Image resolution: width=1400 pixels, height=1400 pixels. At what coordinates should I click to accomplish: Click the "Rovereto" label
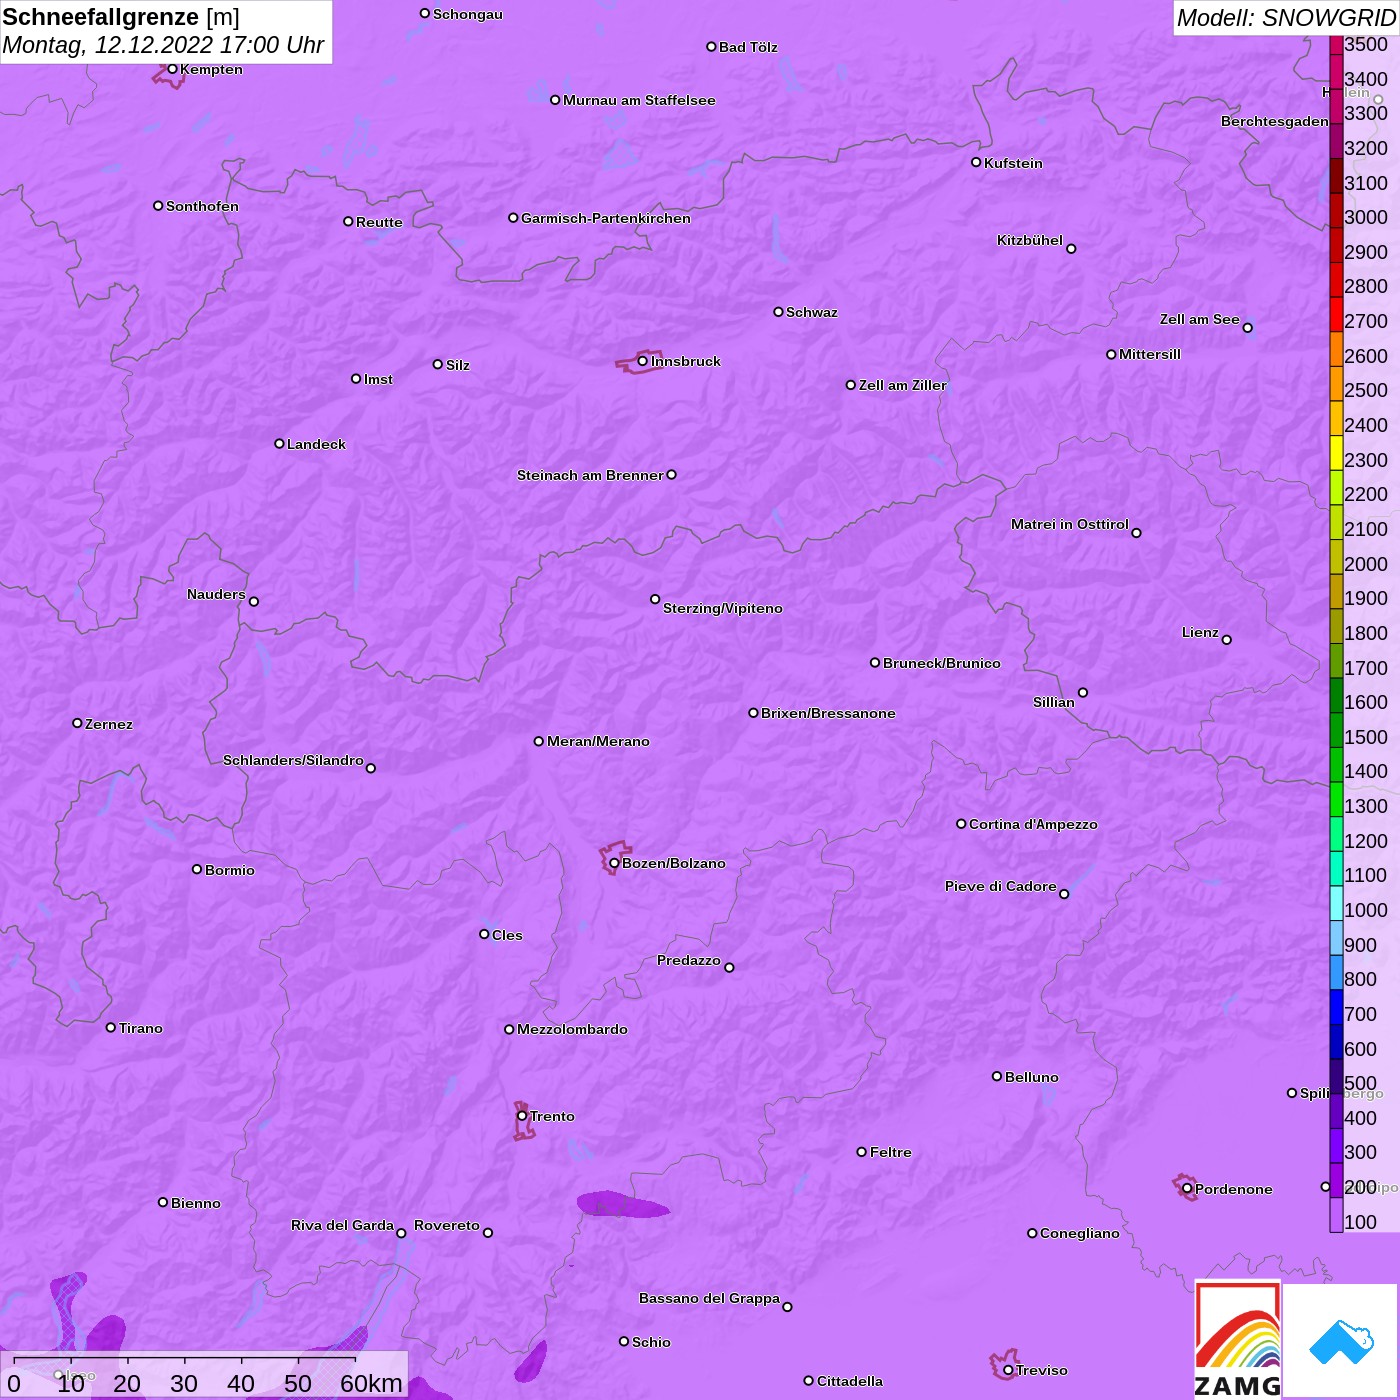pyautogui.click(x=447, y=1225)
